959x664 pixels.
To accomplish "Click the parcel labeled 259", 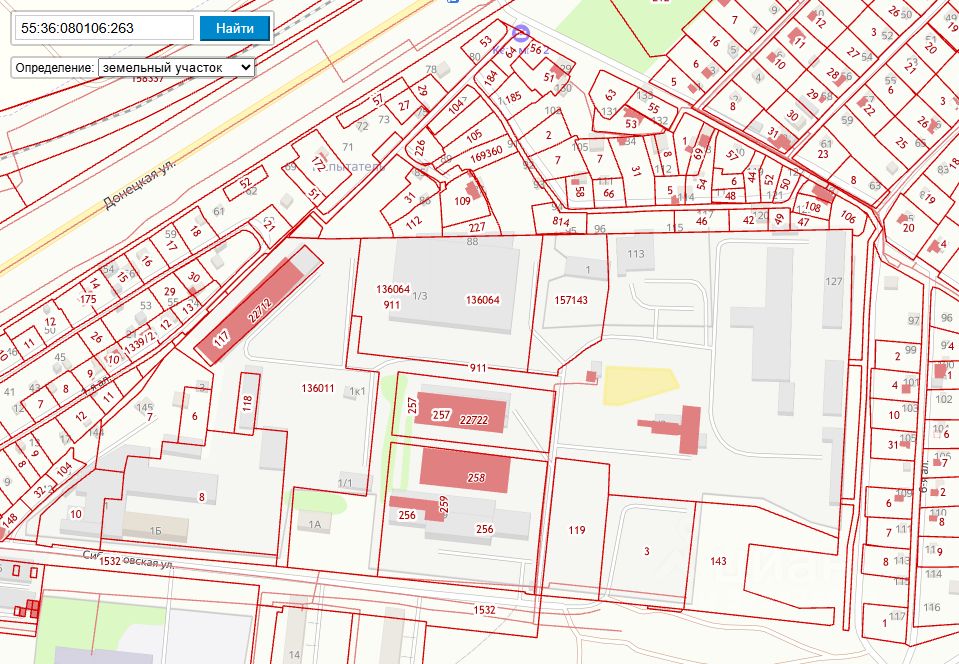I will point(442,507).
